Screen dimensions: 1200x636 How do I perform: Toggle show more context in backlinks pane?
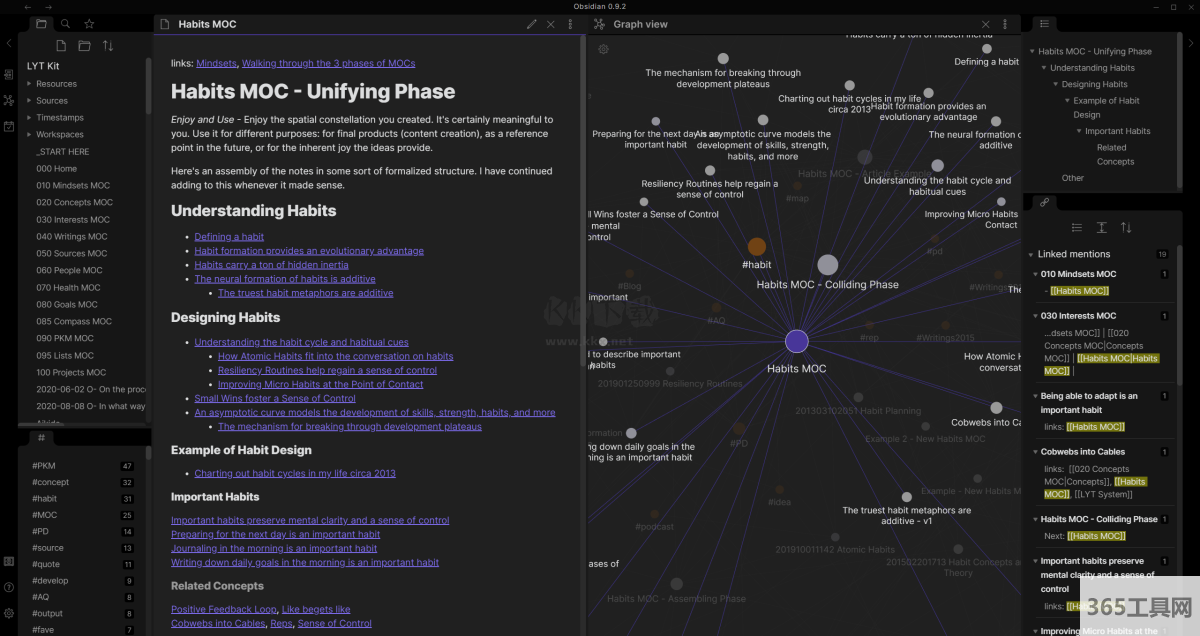[x=1101, y=228]
